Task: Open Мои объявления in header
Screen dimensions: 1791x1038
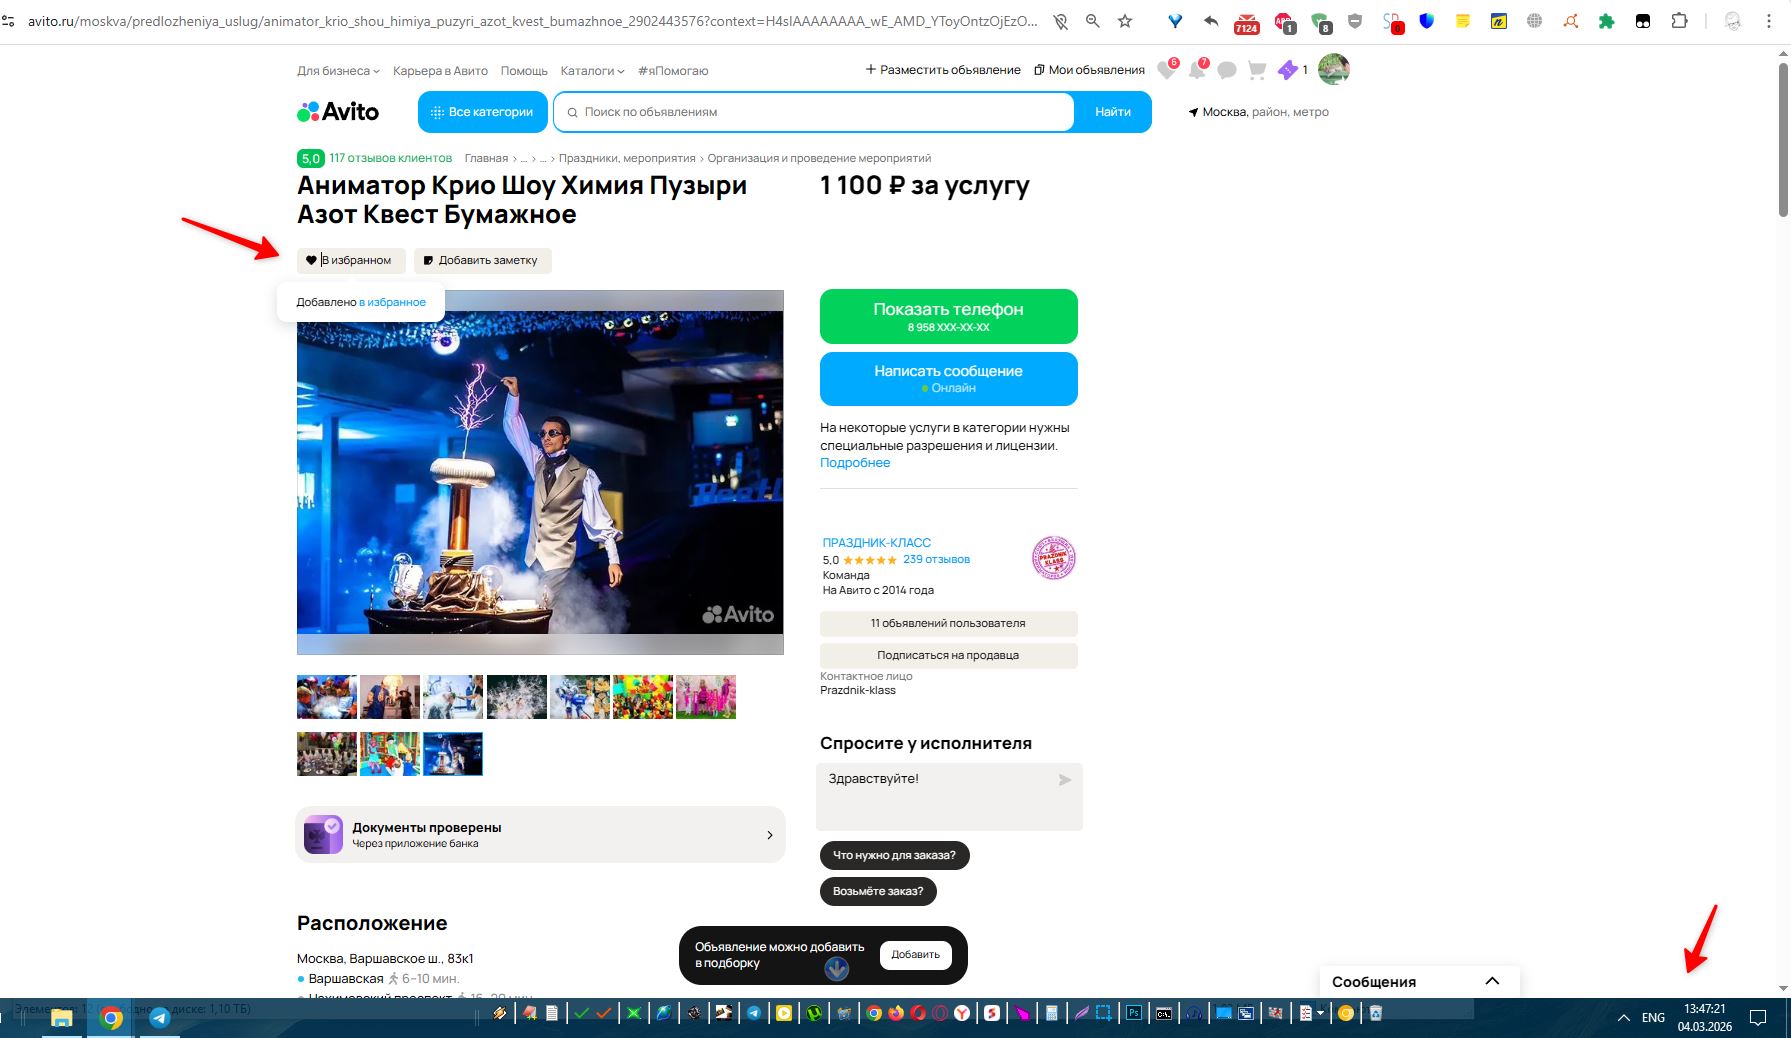Action: point(1089,70)
